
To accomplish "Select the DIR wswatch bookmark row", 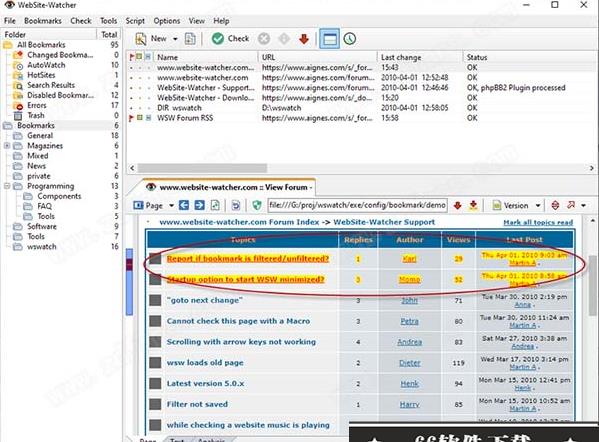I will point(361,108).
